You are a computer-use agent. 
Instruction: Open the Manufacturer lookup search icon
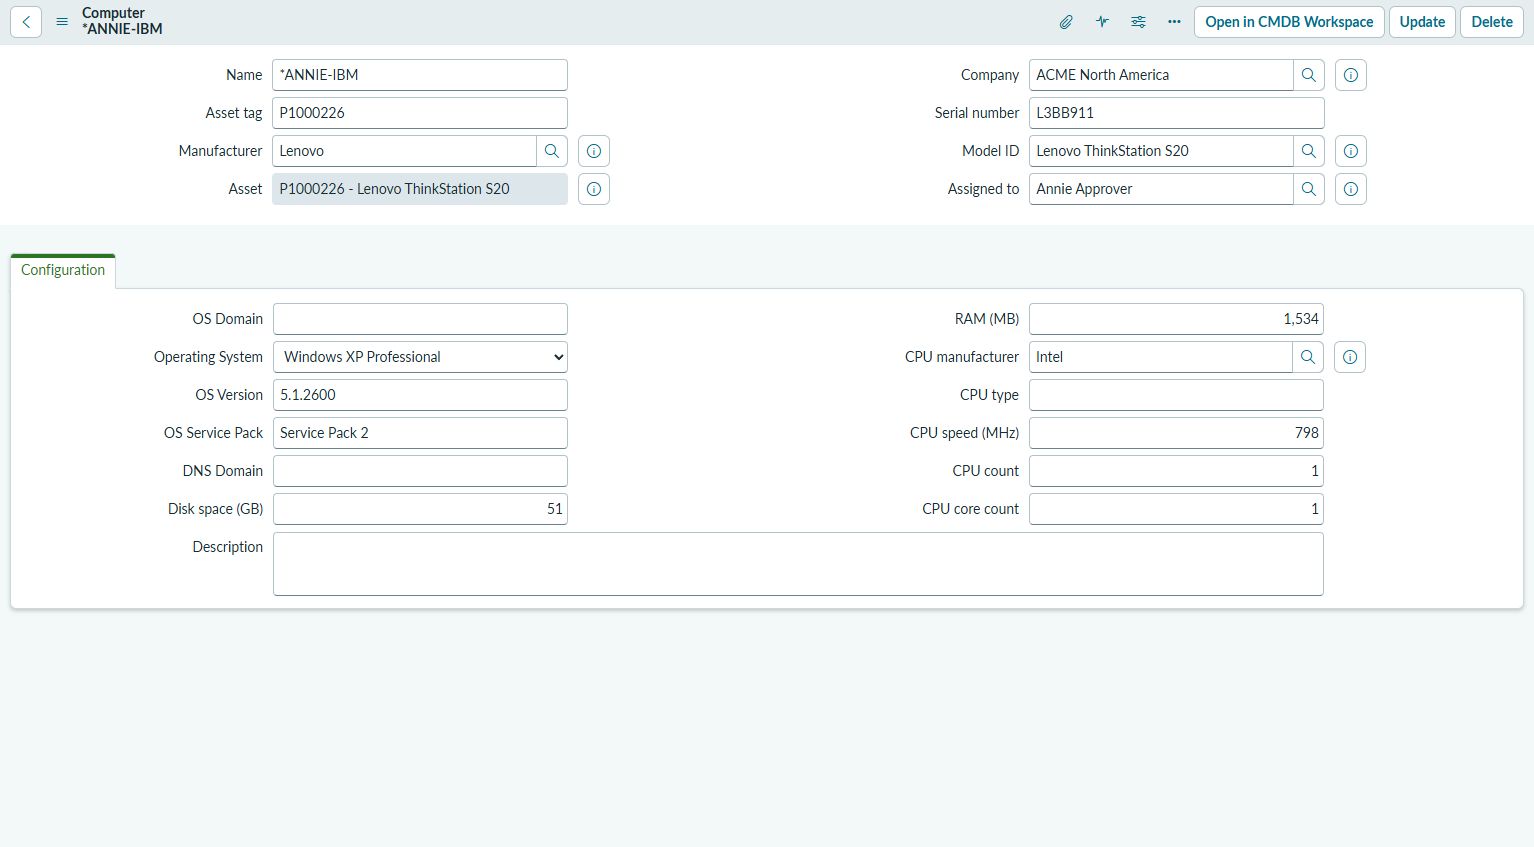tap(552, 151)
